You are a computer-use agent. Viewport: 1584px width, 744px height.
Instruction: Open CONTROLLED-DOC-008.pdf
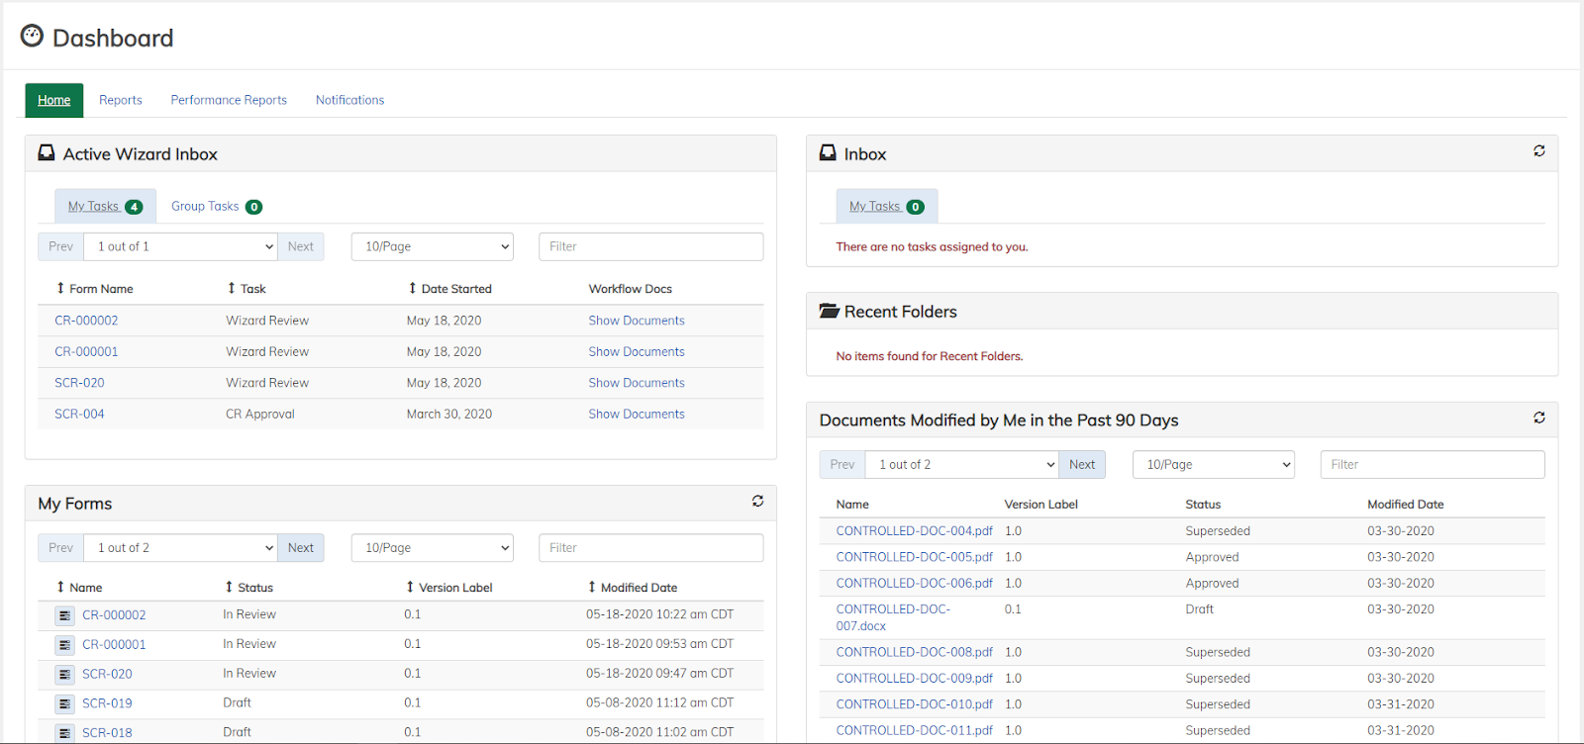(914, 652)
